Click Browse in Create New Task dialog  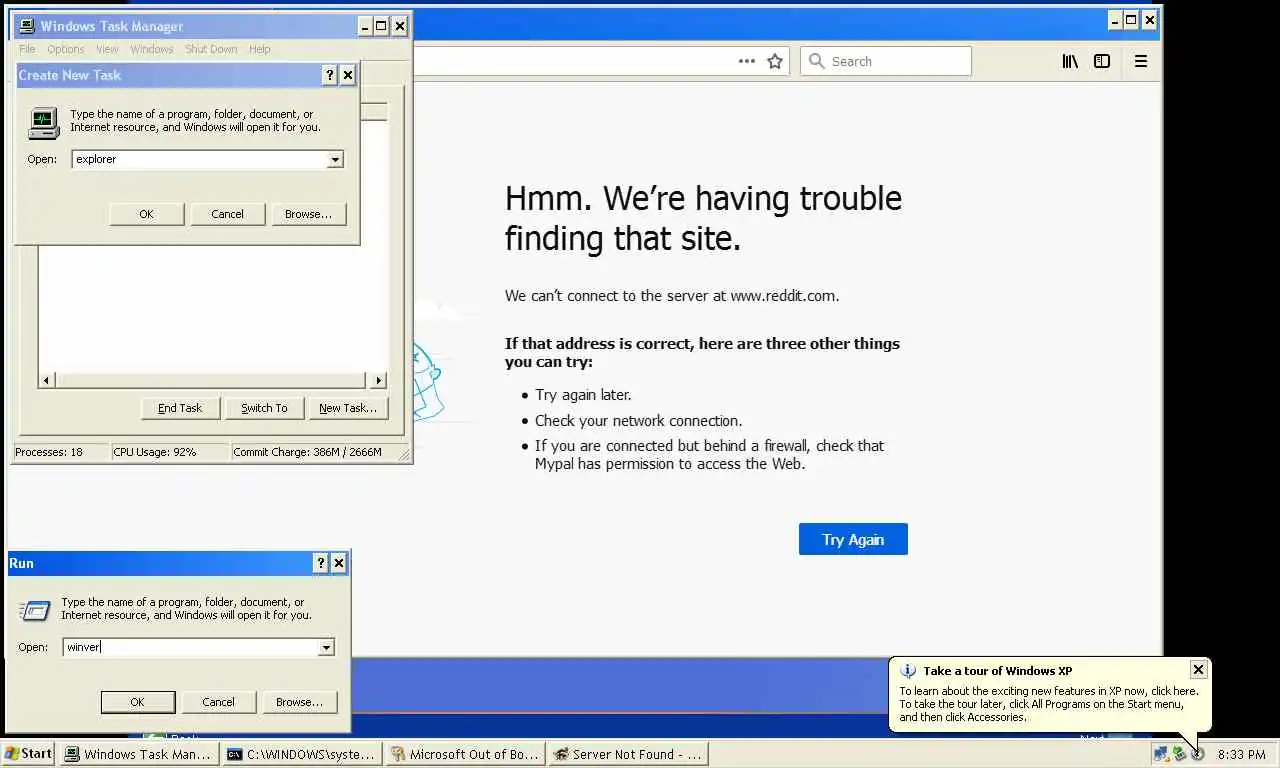pyautogui.click(x=309, y=214)
